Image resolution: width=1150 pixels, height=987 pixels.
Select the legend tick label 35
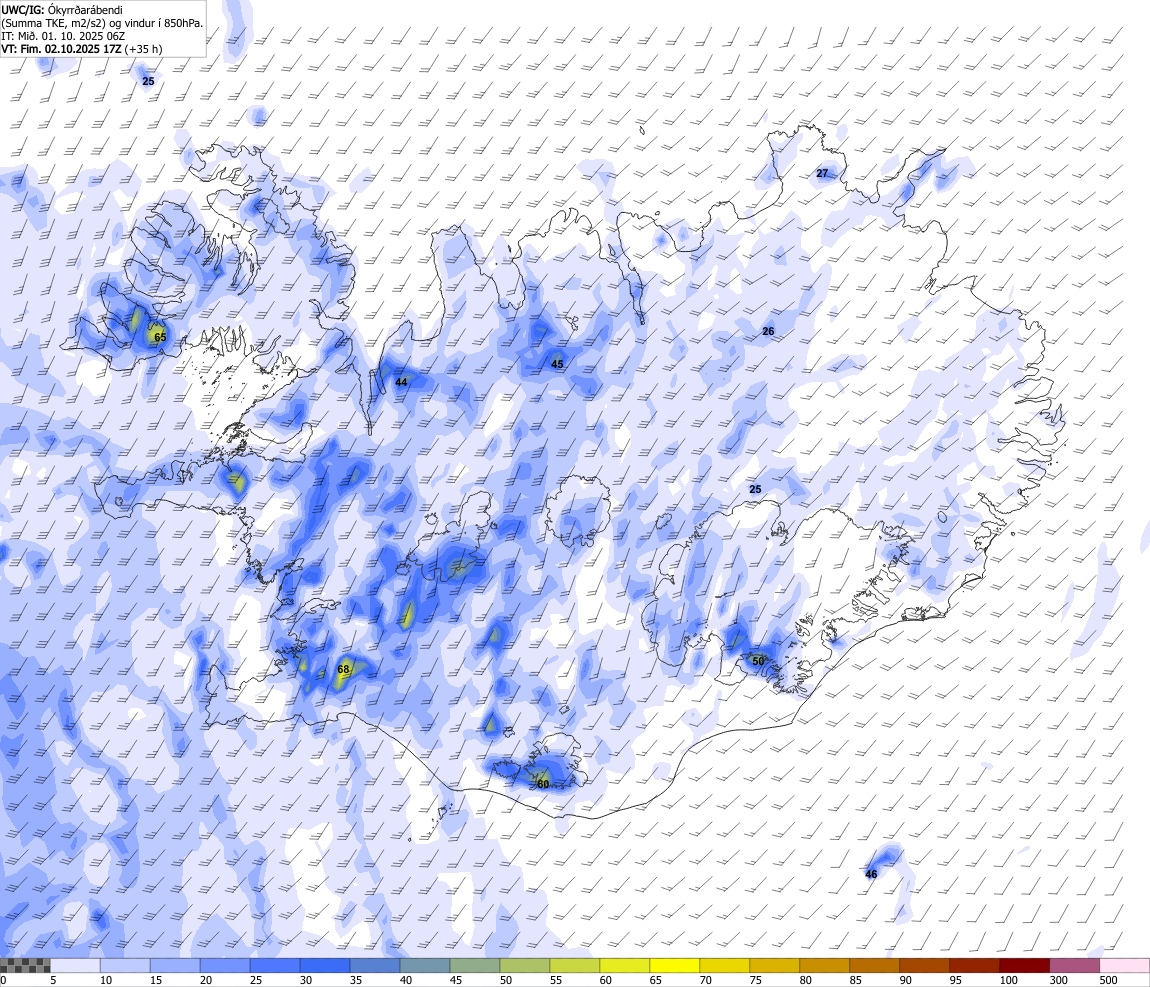pos(356,980)
